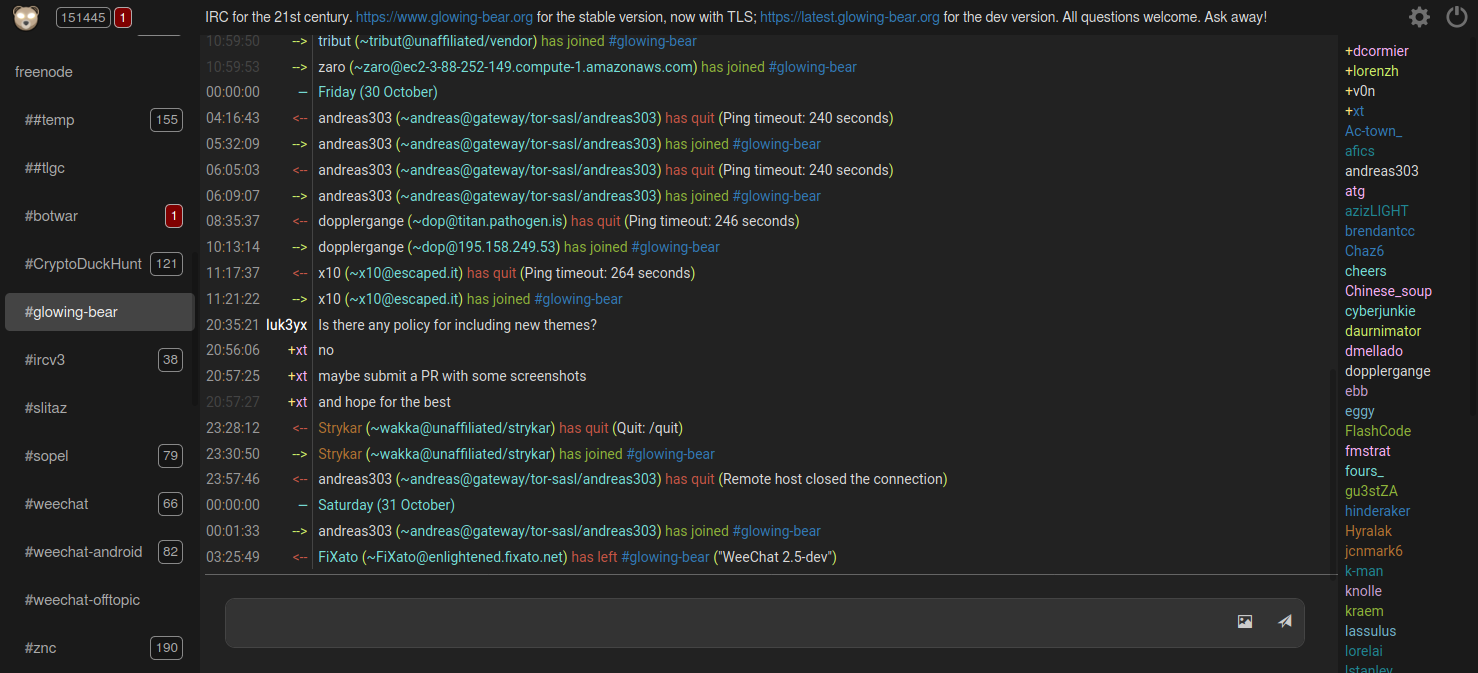Image resolution: width=1478 pixels, height=673 pixels.
Task: Select Chinese_soup in the nicklist
Action: (1388, 291)
